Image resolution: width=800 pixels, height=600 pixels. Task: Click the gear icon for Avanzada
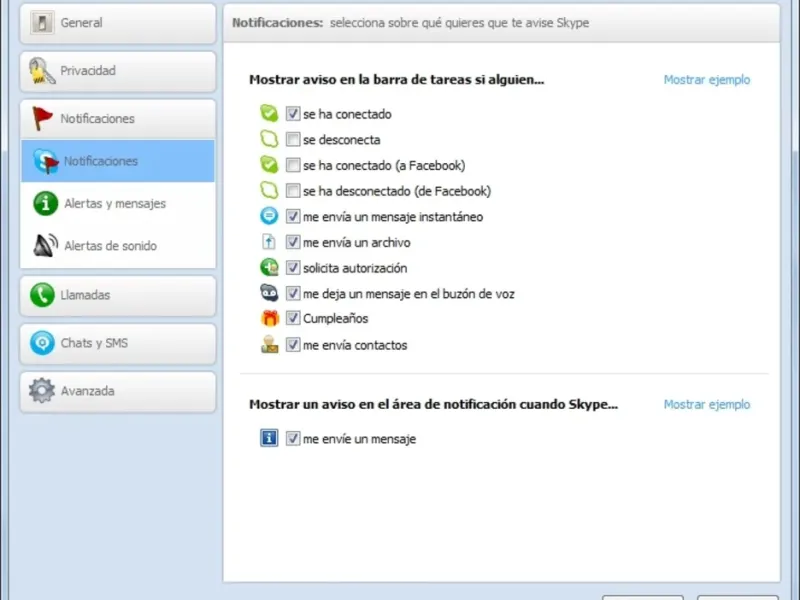tap(42, 391)
